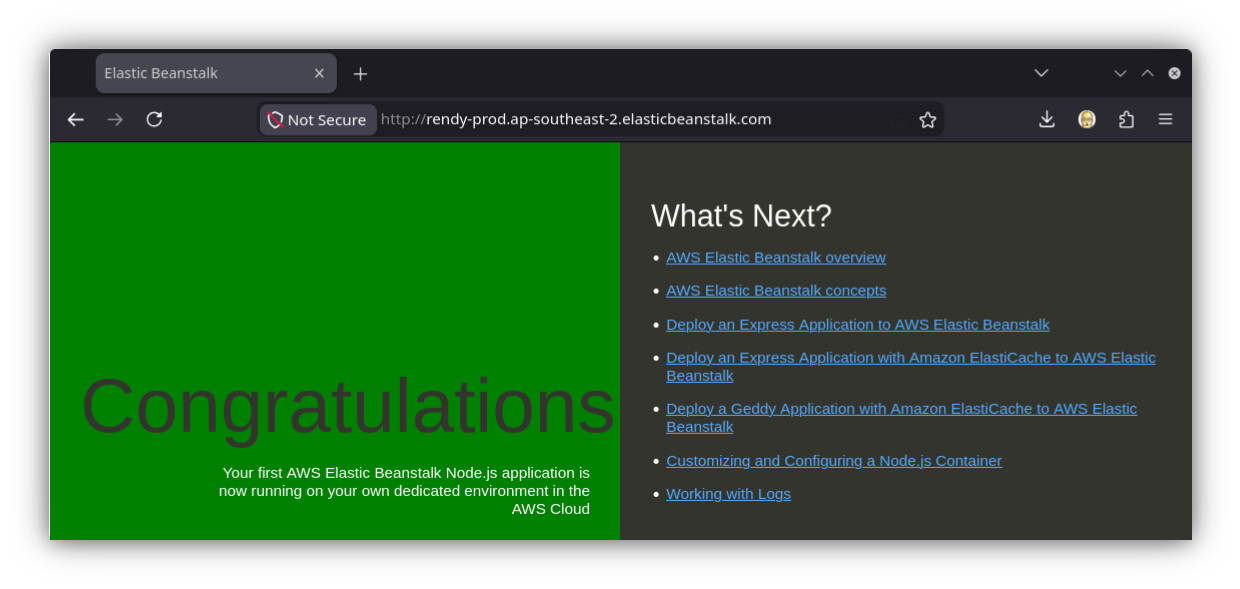Open the downloads panel
Screen dimensions: 1240x589
[1047, 120]
